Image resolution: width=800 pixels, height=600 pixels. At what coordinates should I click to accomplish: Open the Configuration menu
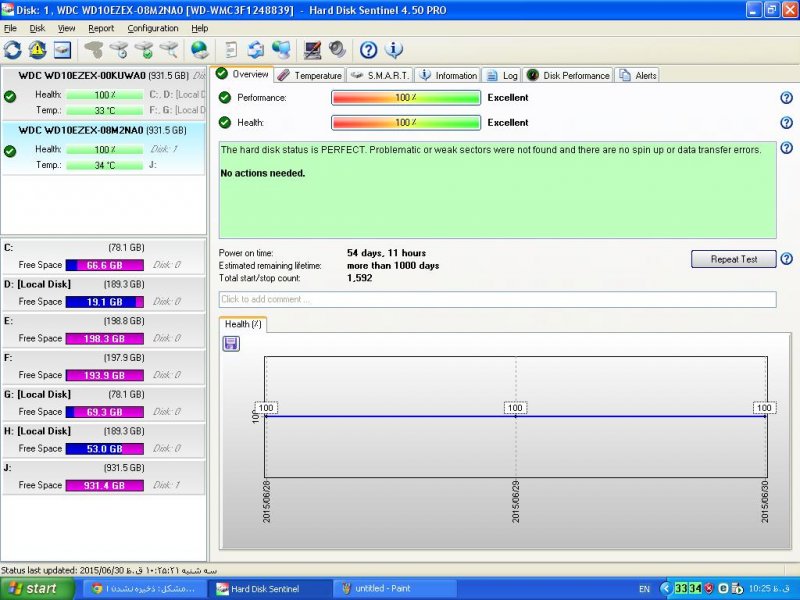point(153,29)
